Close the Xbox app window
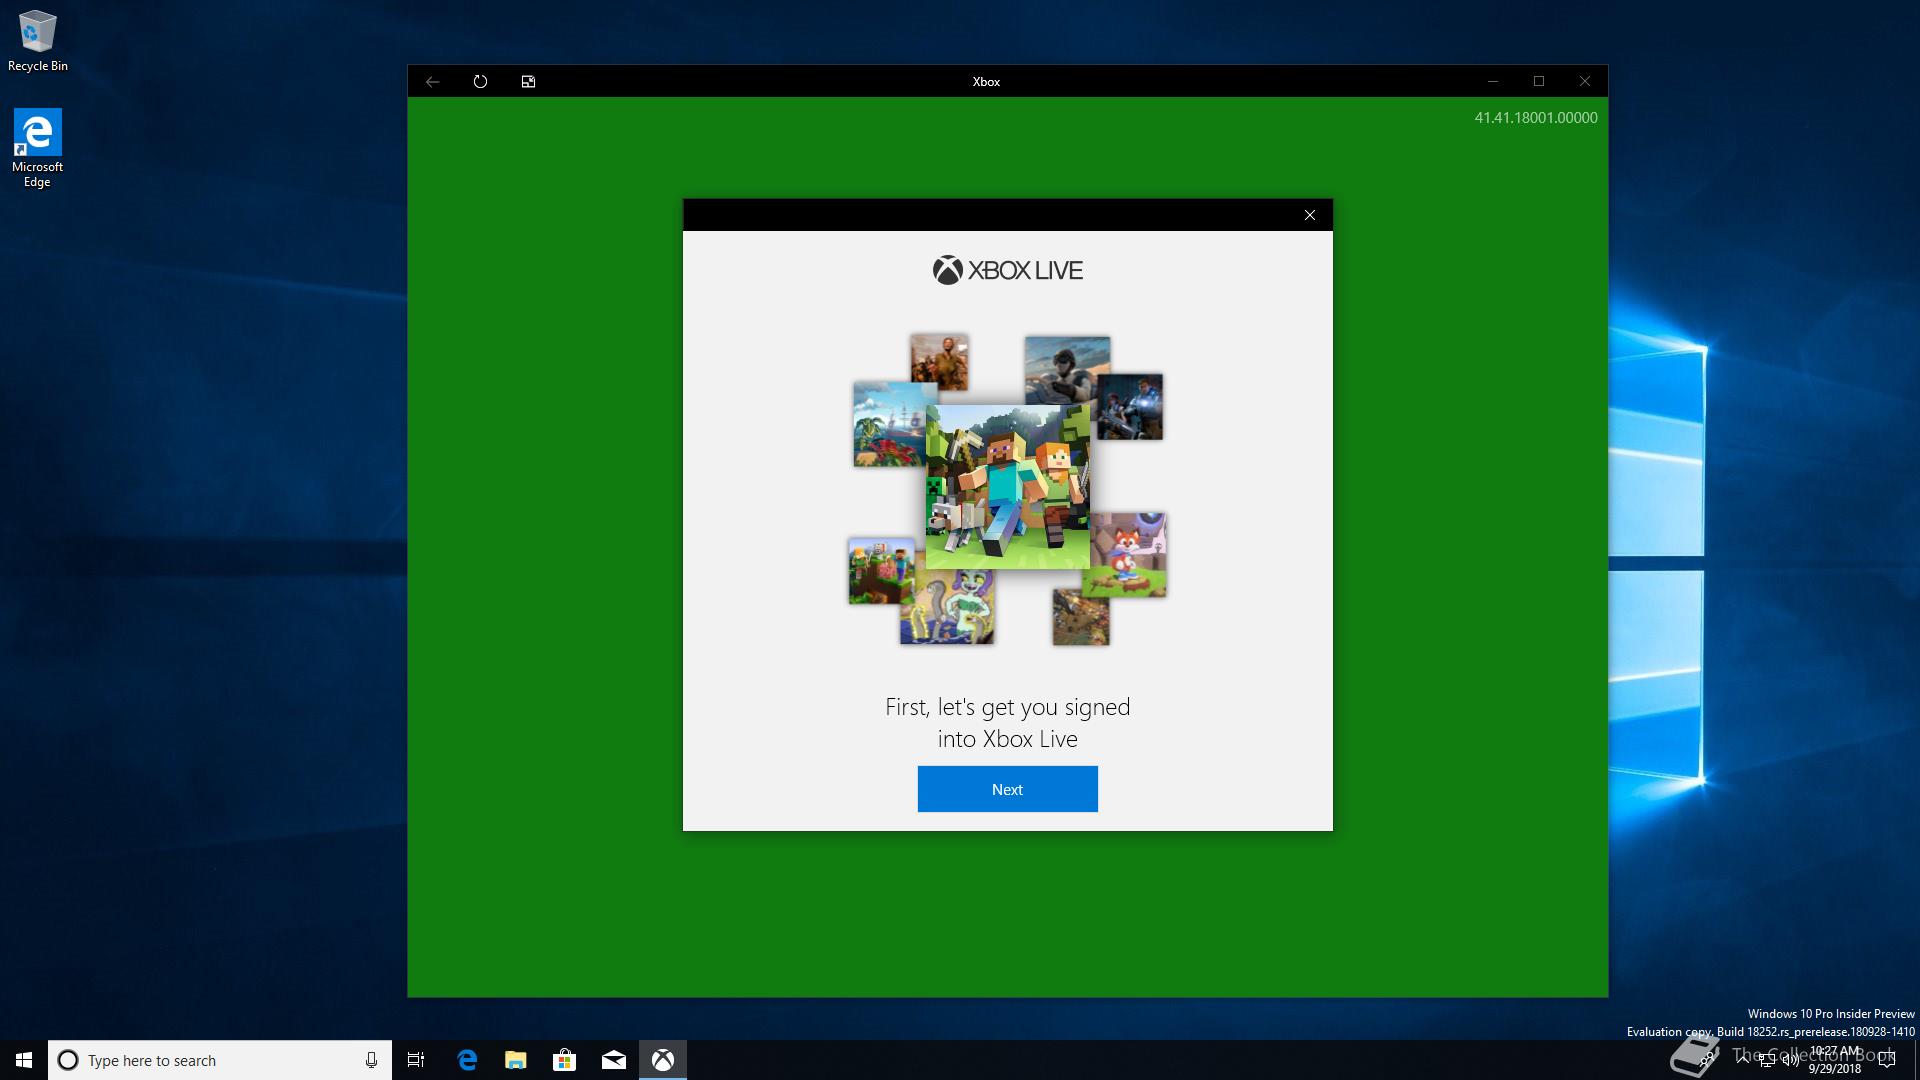 (1585, 82)
